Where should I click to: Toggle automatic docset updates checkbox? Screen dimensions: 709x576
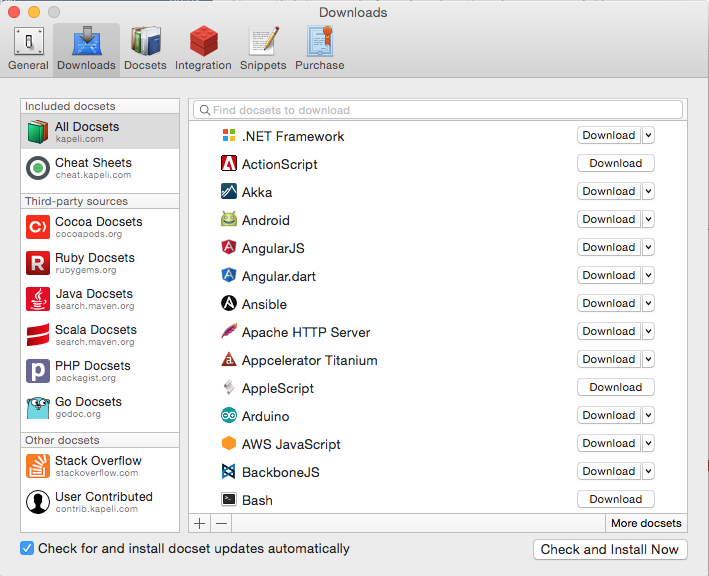[x=28, y=548]
